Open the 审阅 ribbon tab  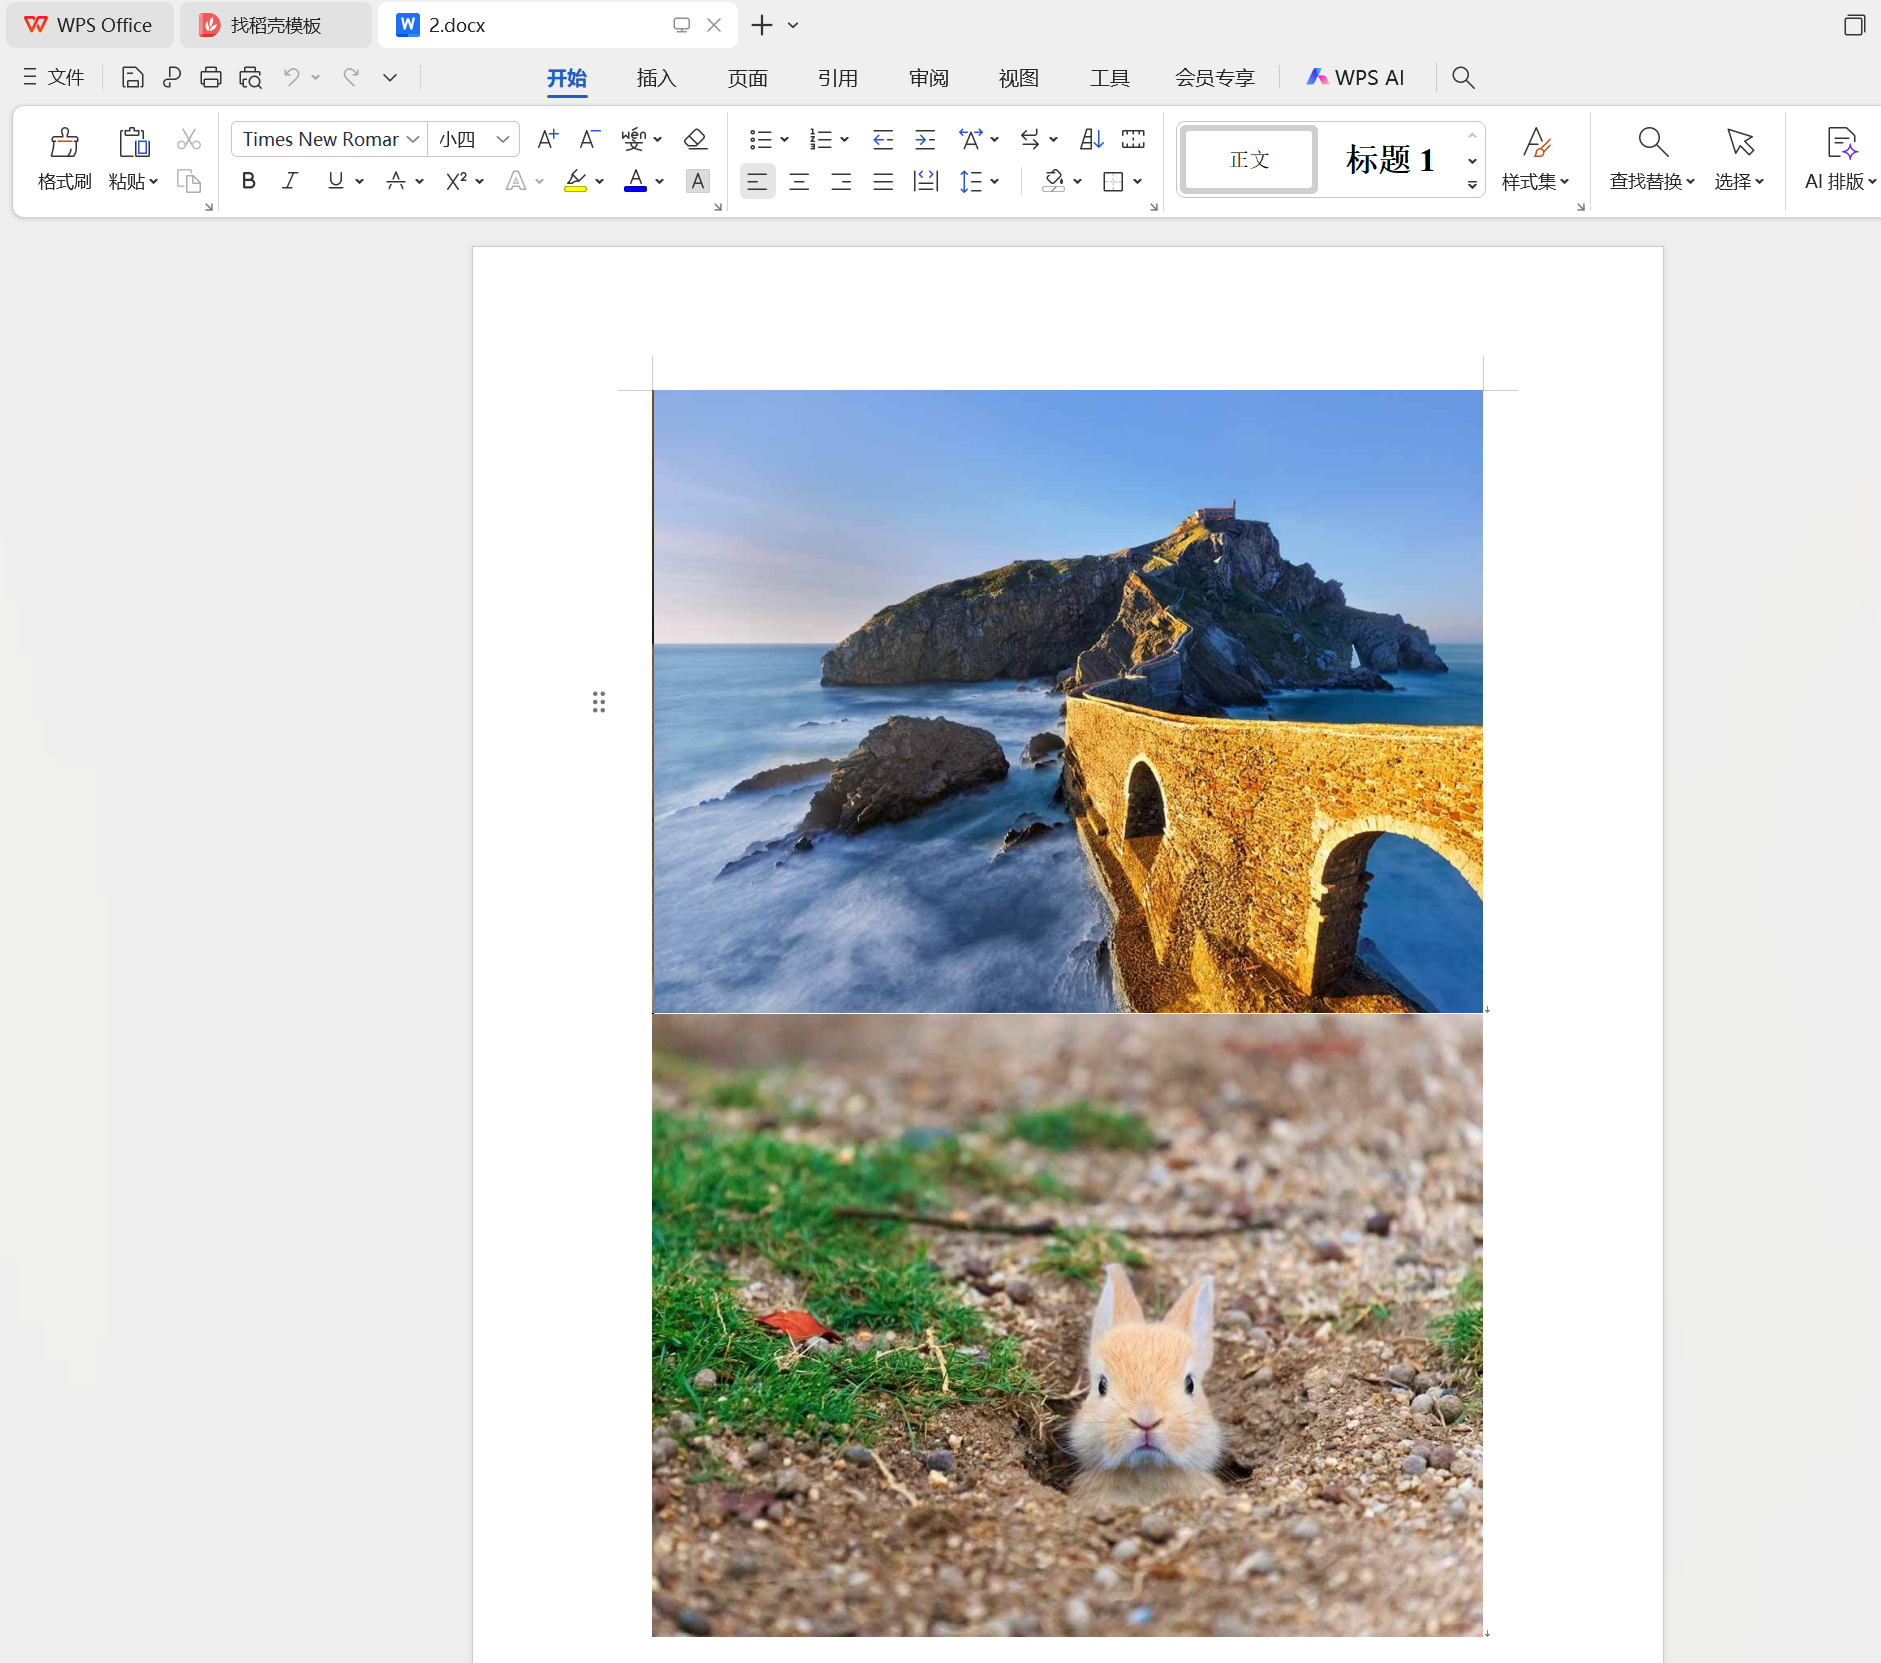click(x=928, y=78)
